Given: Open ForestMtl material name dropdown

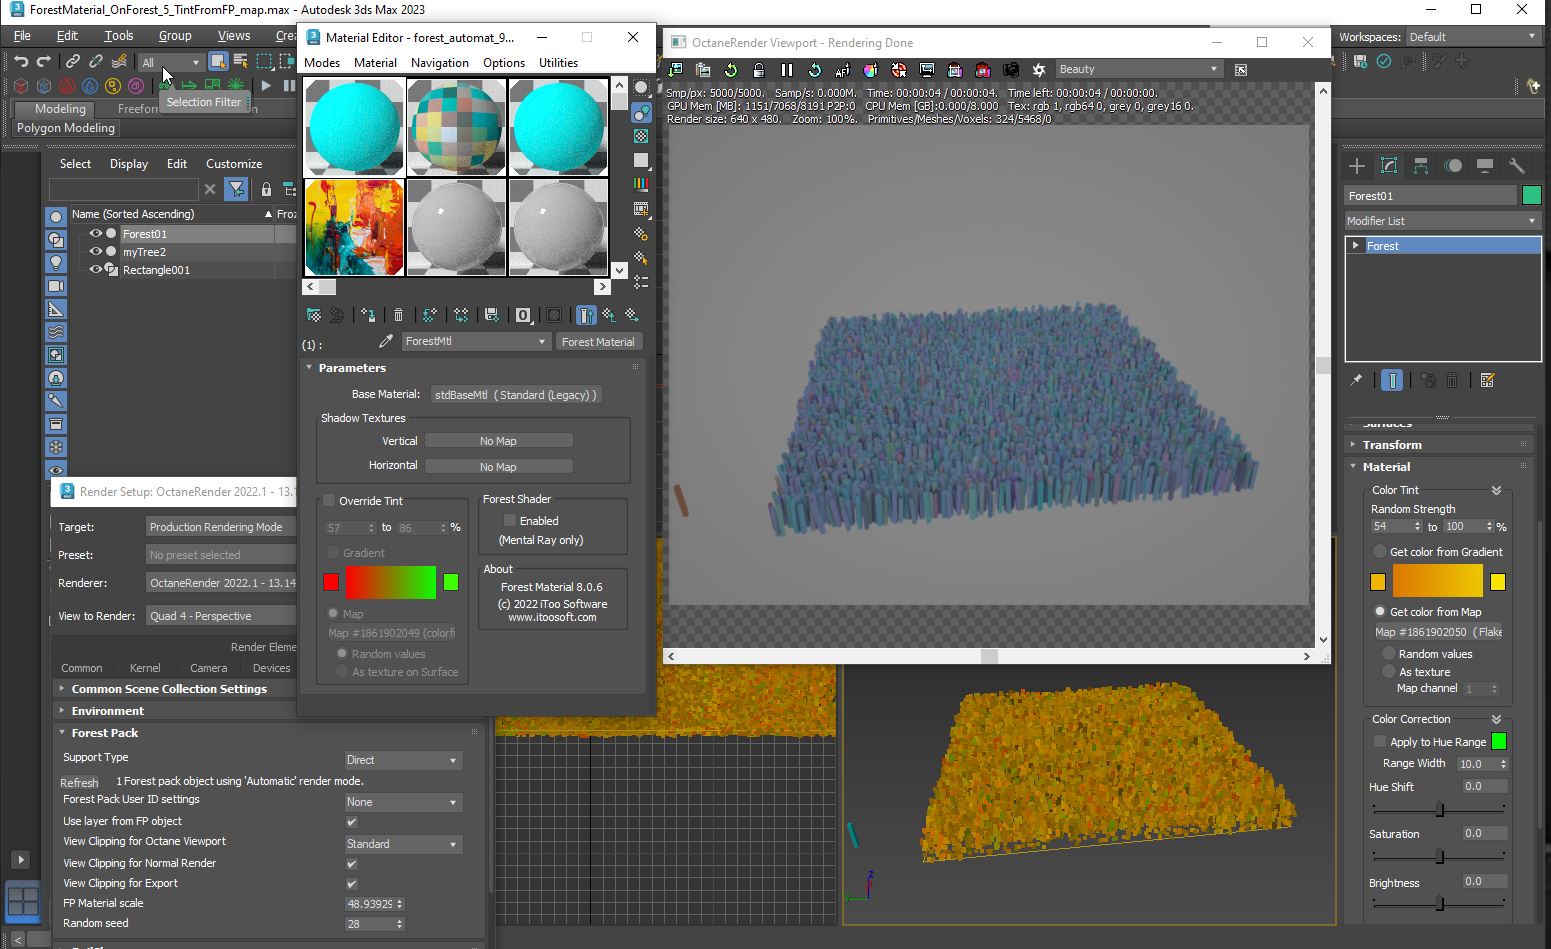Looking at the screenshot, I should 476,342.
